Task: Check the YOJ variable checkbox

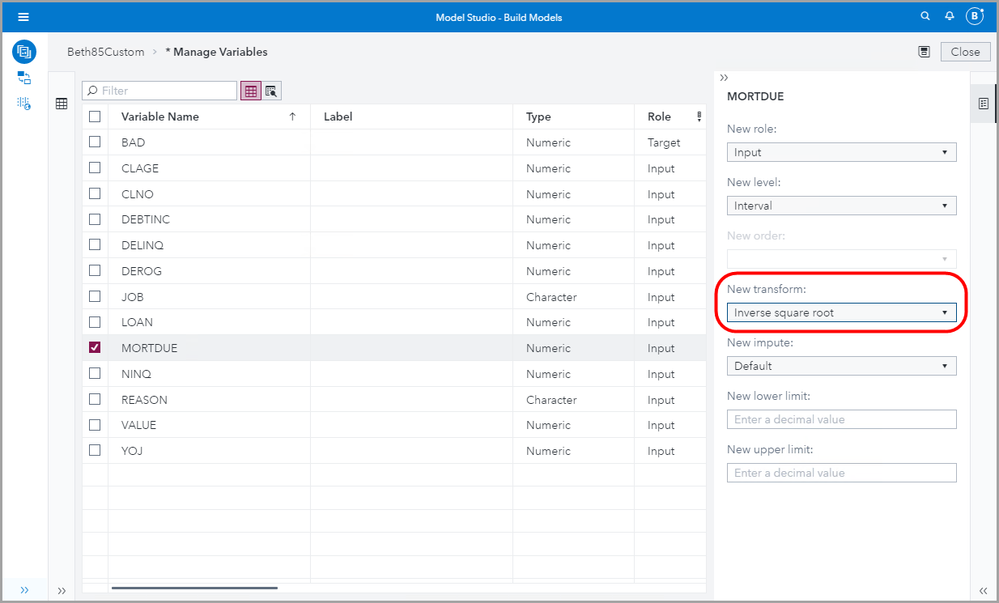Action: (x=95, y=450)
